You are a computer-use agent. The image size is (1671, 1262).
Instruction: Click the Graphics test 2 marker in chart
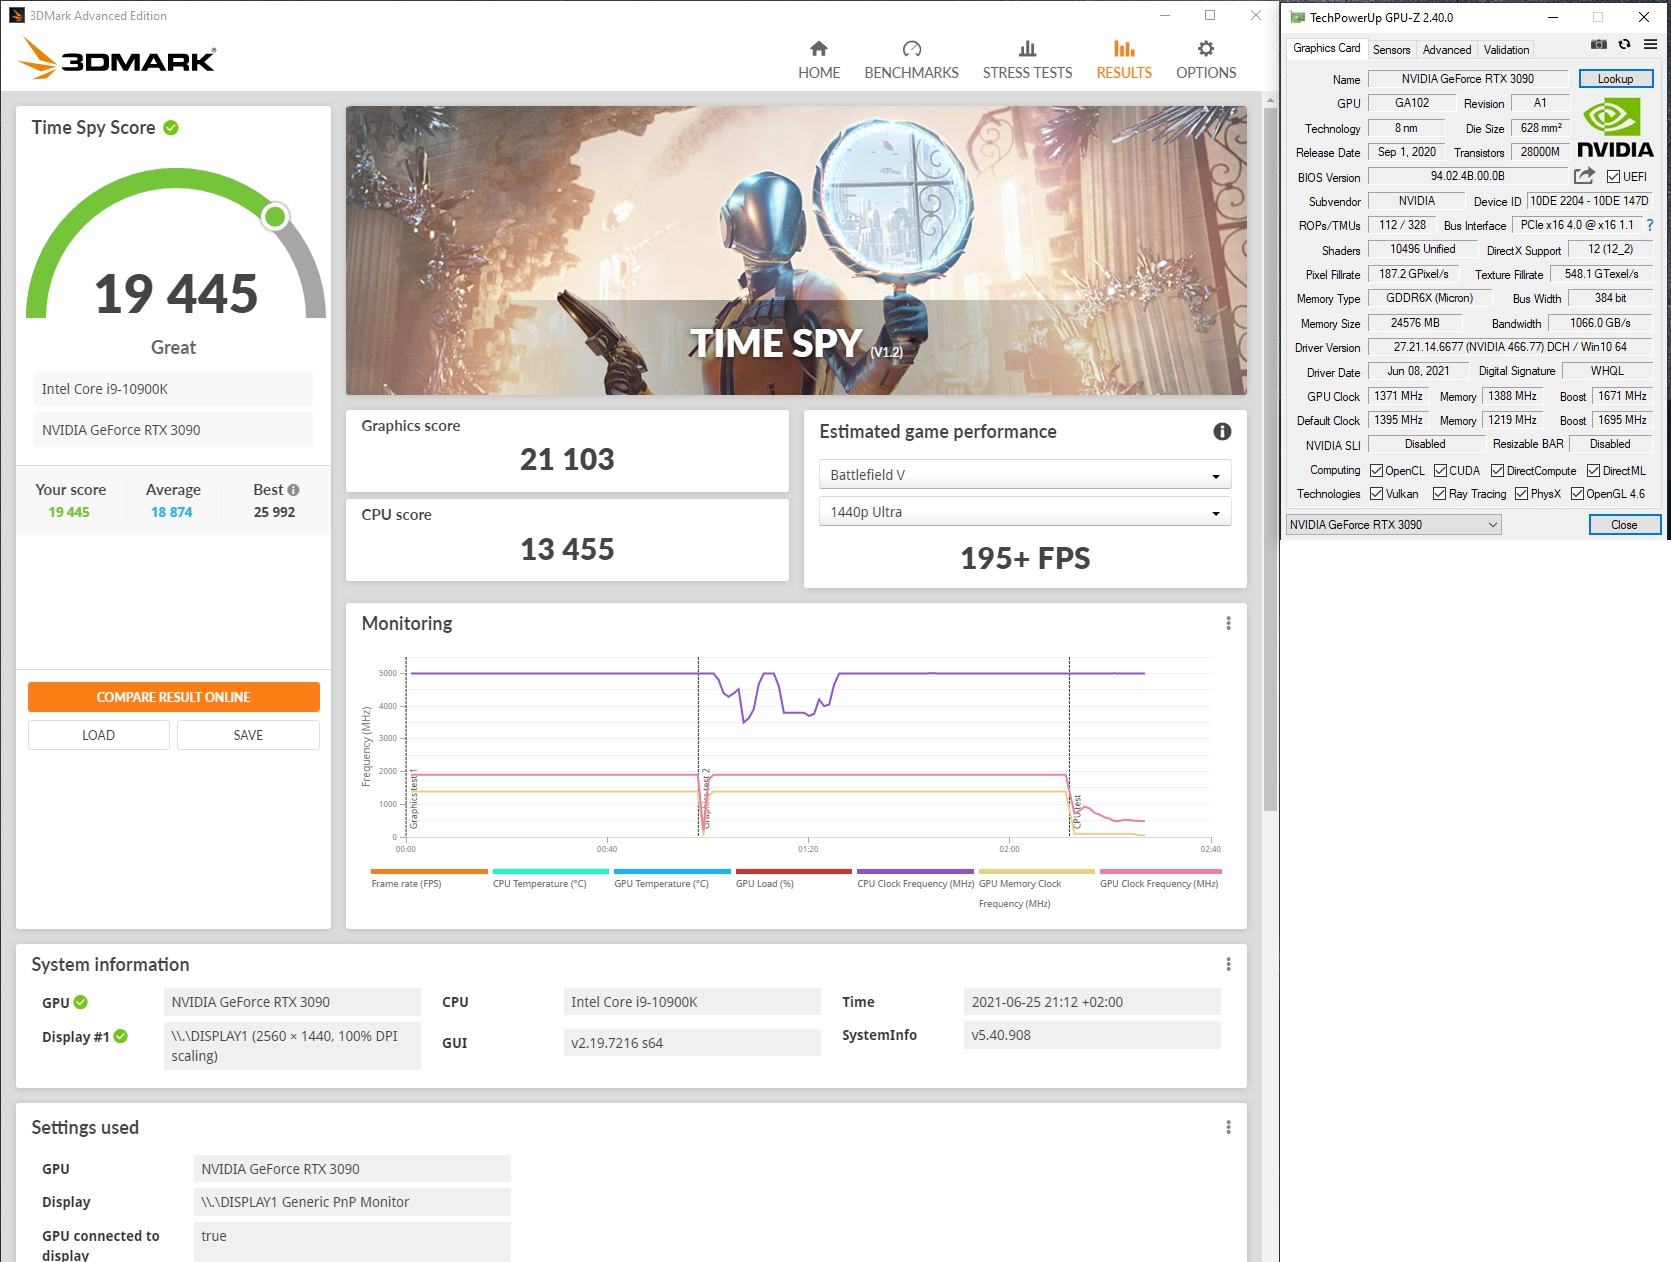click(706, 797)
